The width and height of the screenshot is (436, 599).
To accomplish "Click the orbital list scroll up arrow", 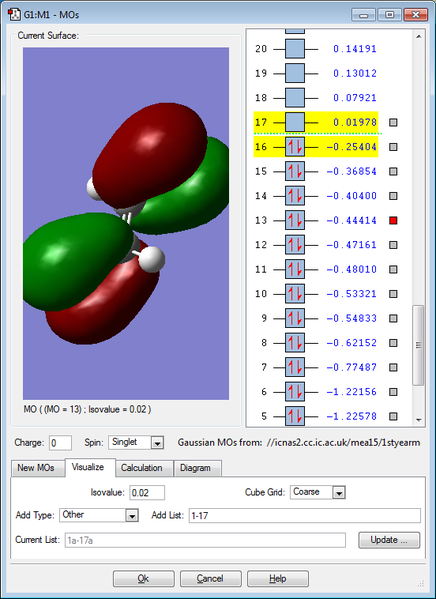I will [x=418, y=37].
